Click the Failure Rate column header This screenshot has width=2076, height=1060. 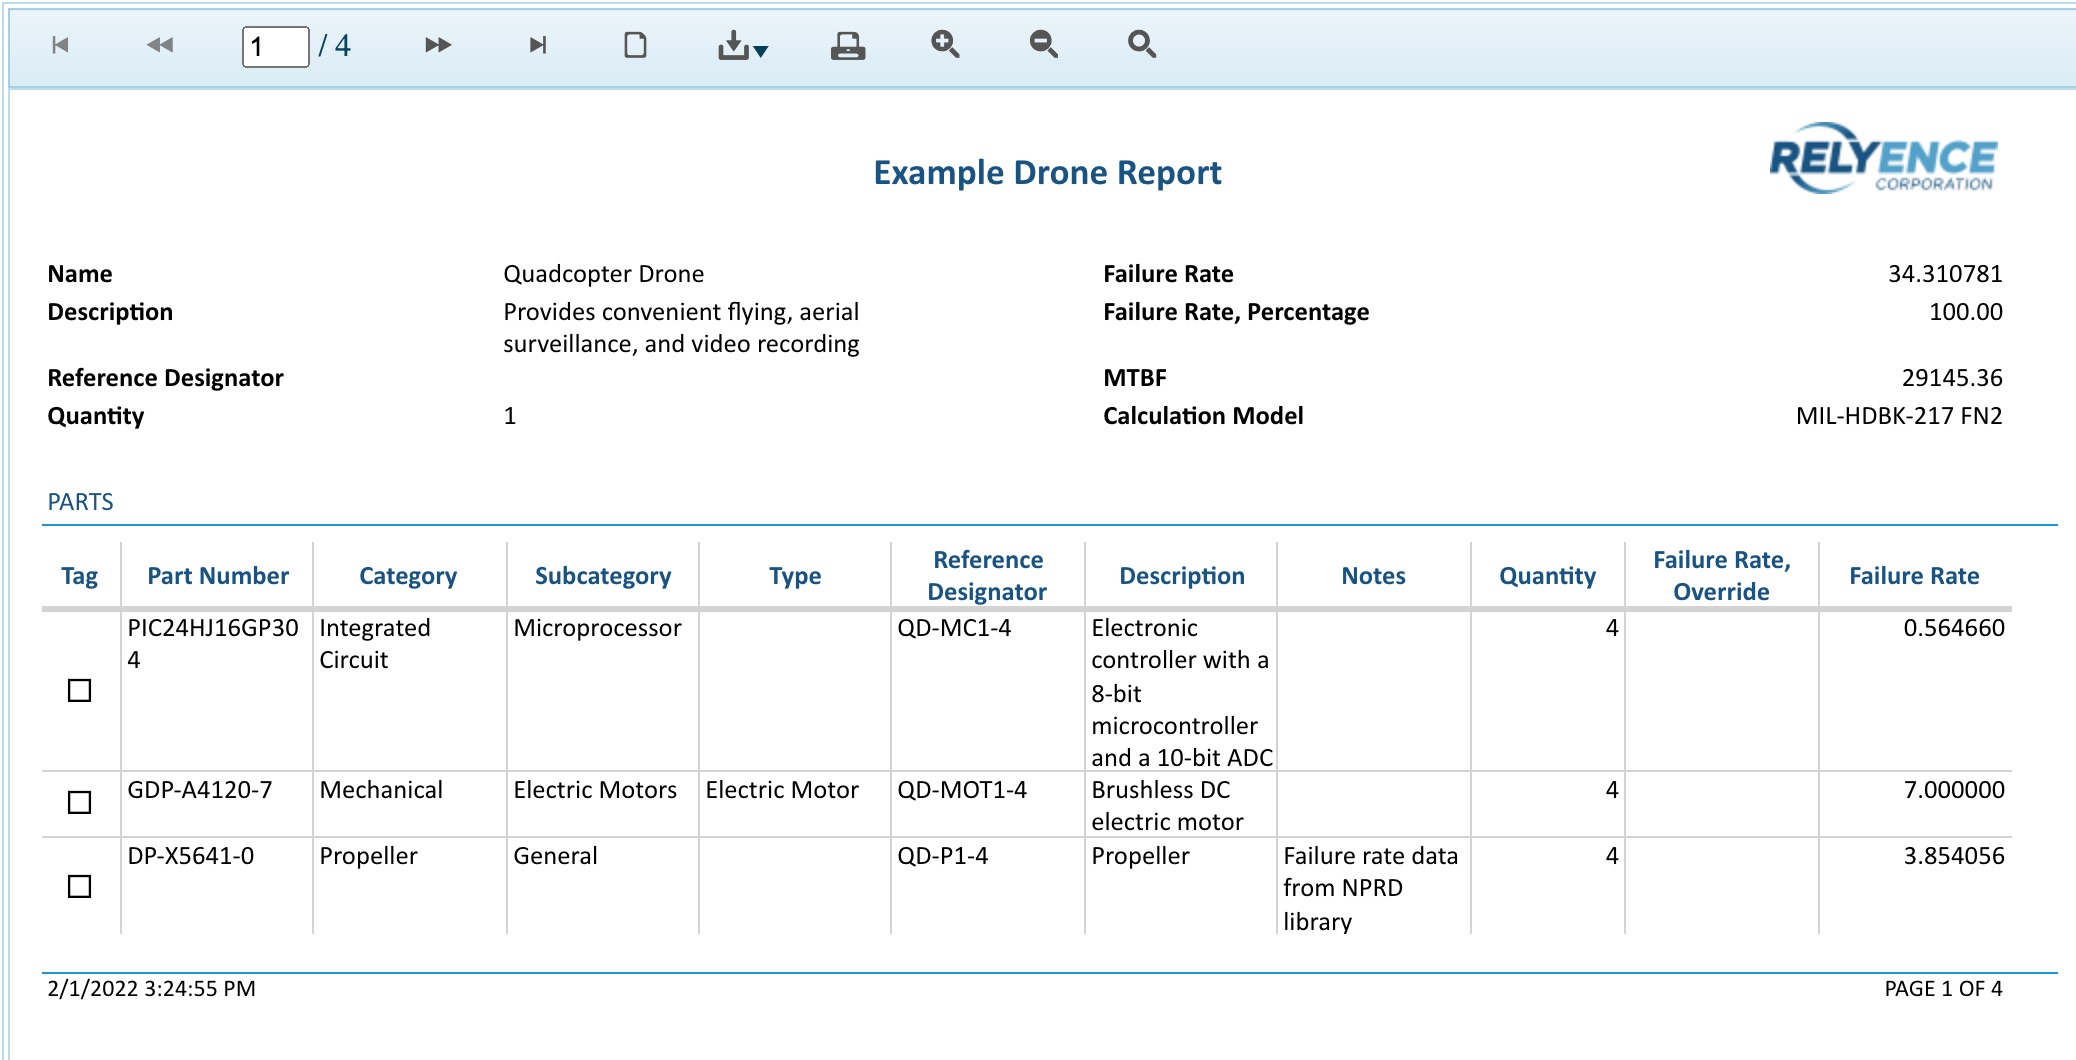point(1915,576)
